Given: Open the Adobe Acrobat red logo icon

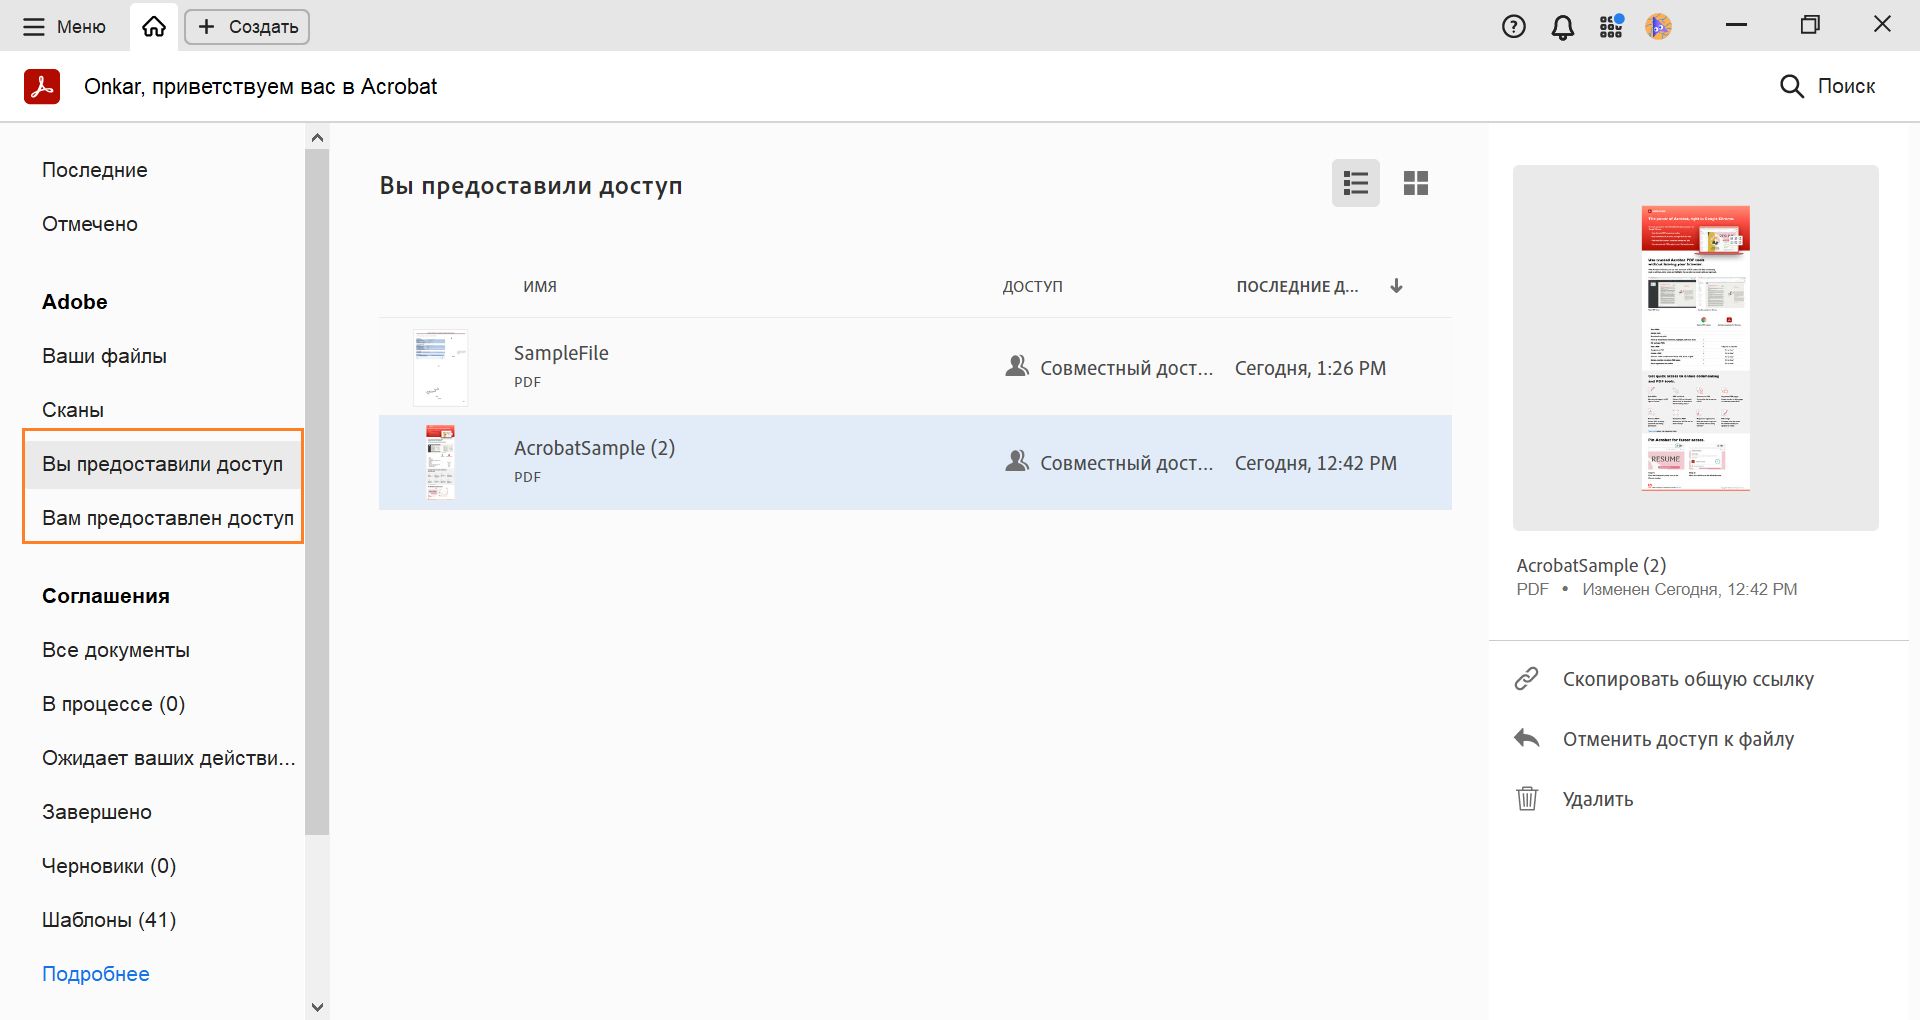Looking at the screenshot, I should 41,86.
